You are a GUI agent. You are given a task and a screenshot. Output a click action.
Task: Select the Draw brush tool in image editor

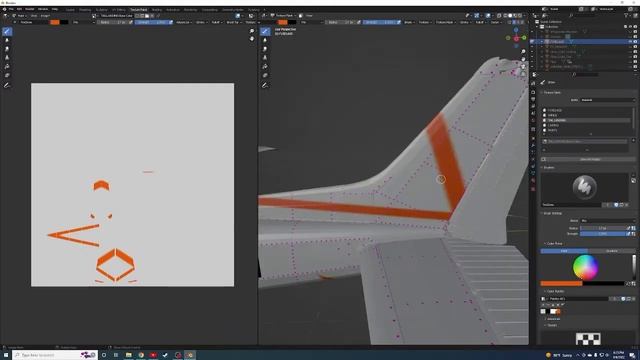click(7, 31)
